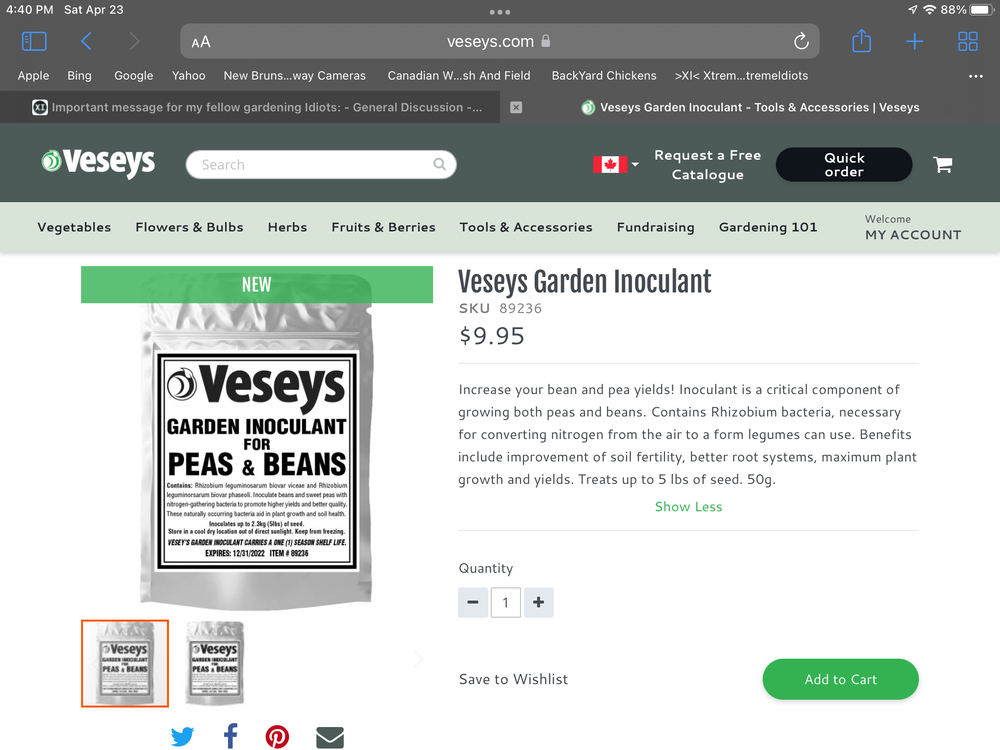This screenshot has height=750, width=1000.
Task: Decrease quantity with minus button
Action: tap(473, 602)
